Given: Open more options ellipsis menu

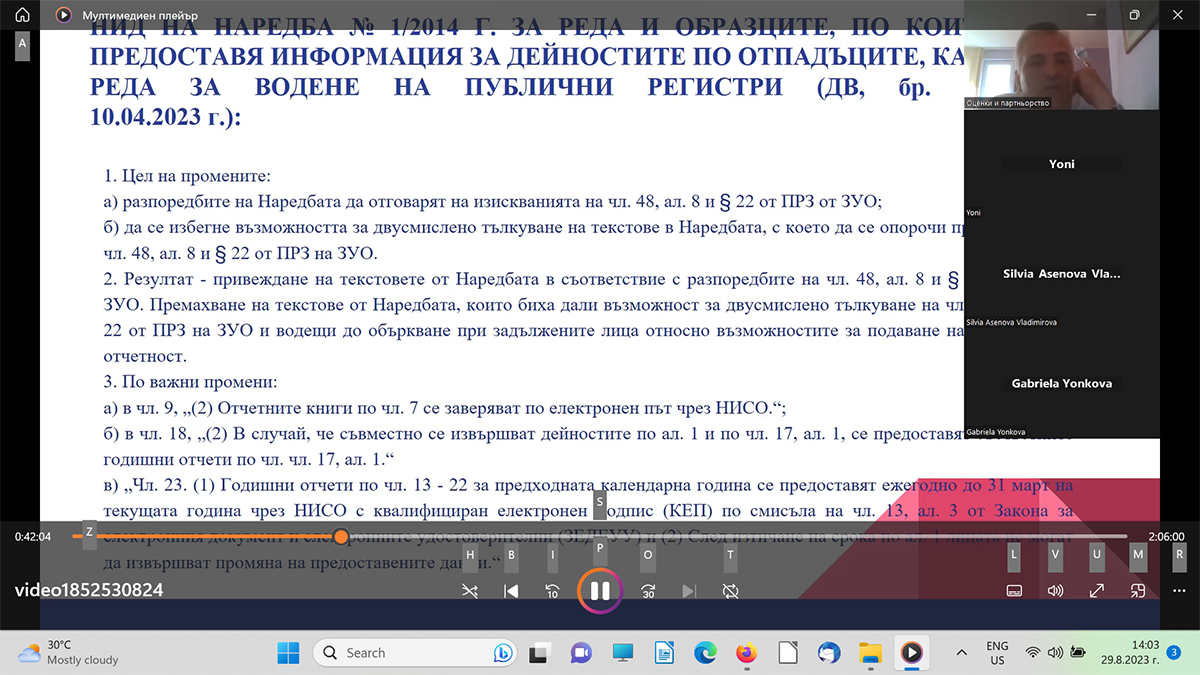Looking at the screenshot, I should pyautogui.click(x=1179, y=591).
